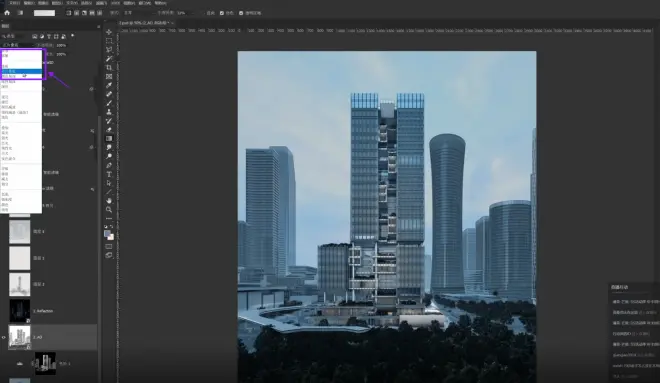Select the Eyedropper tool
Image resolution: width=660 pixels, height=383 pixels.
tap(109, 85)
